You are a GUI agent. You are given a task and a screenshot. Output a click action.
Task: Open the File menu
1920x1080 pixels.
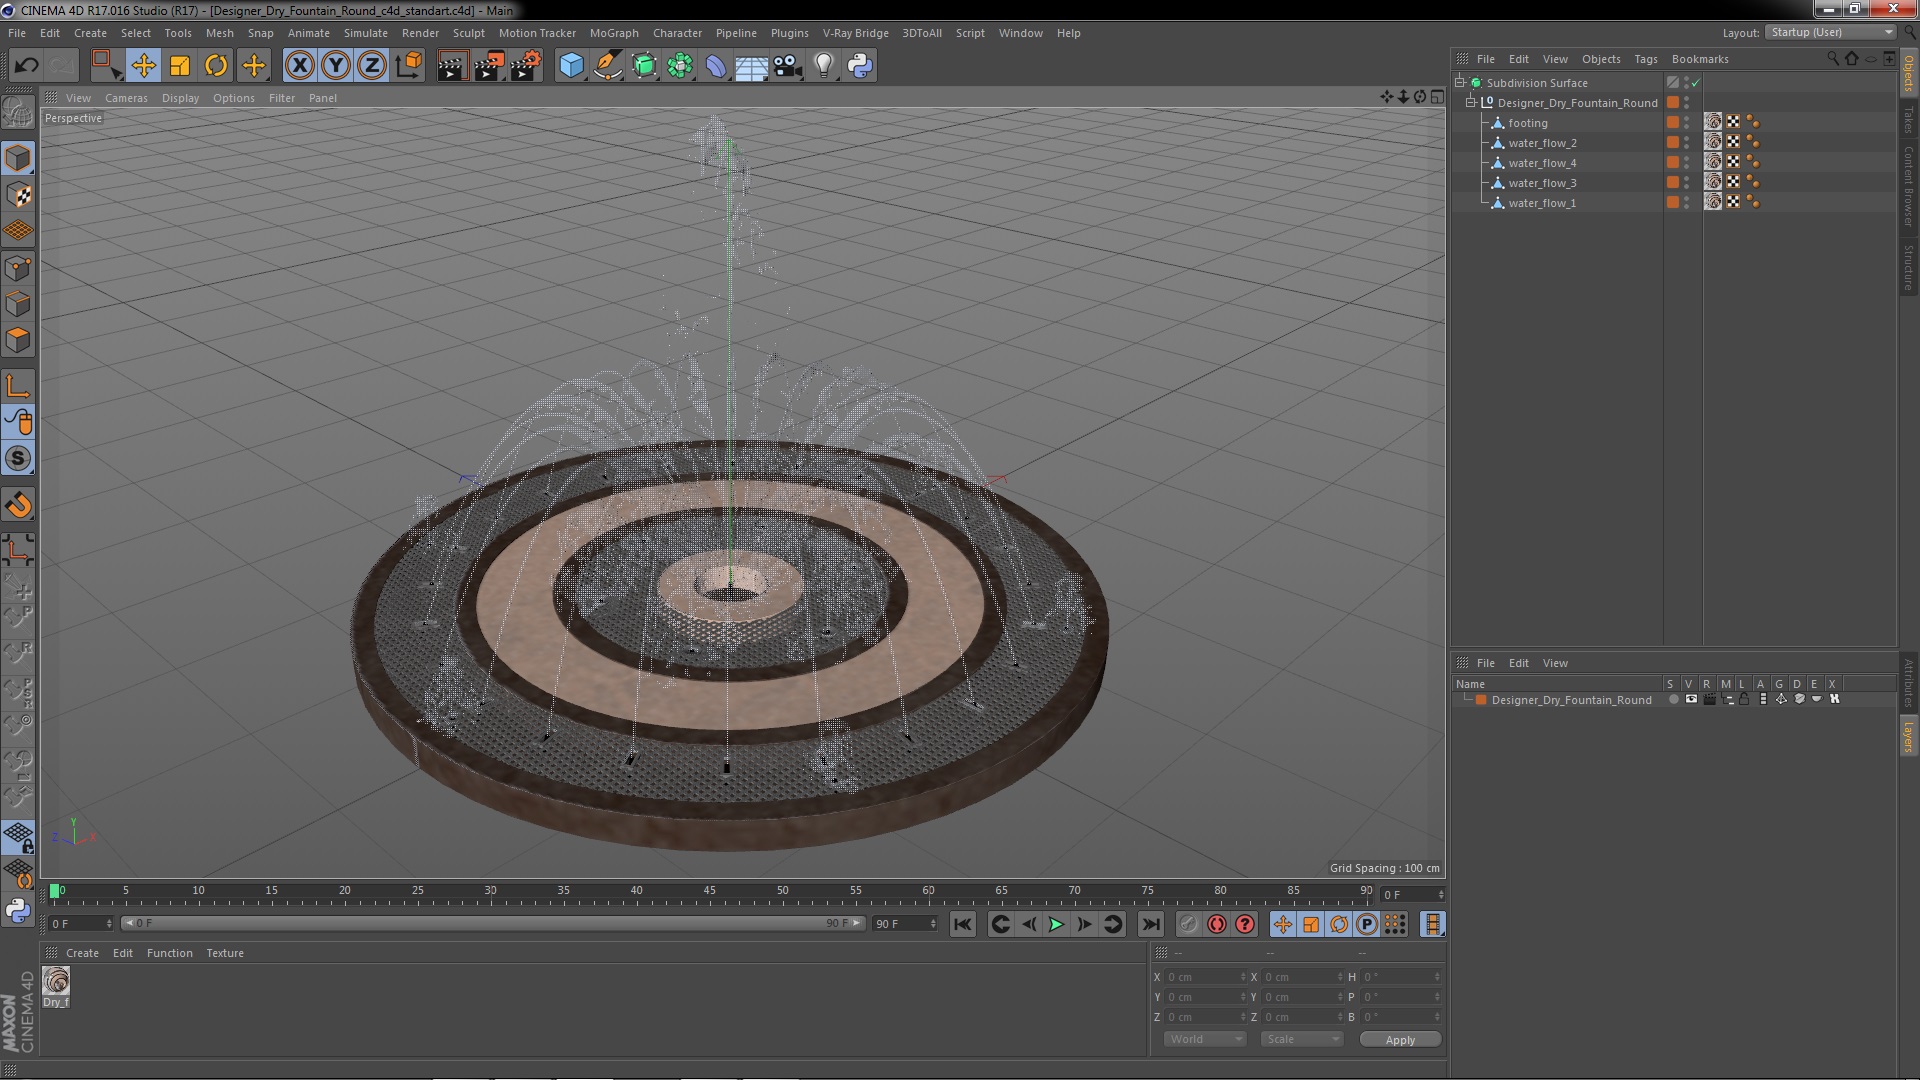[x=17, y=33]
